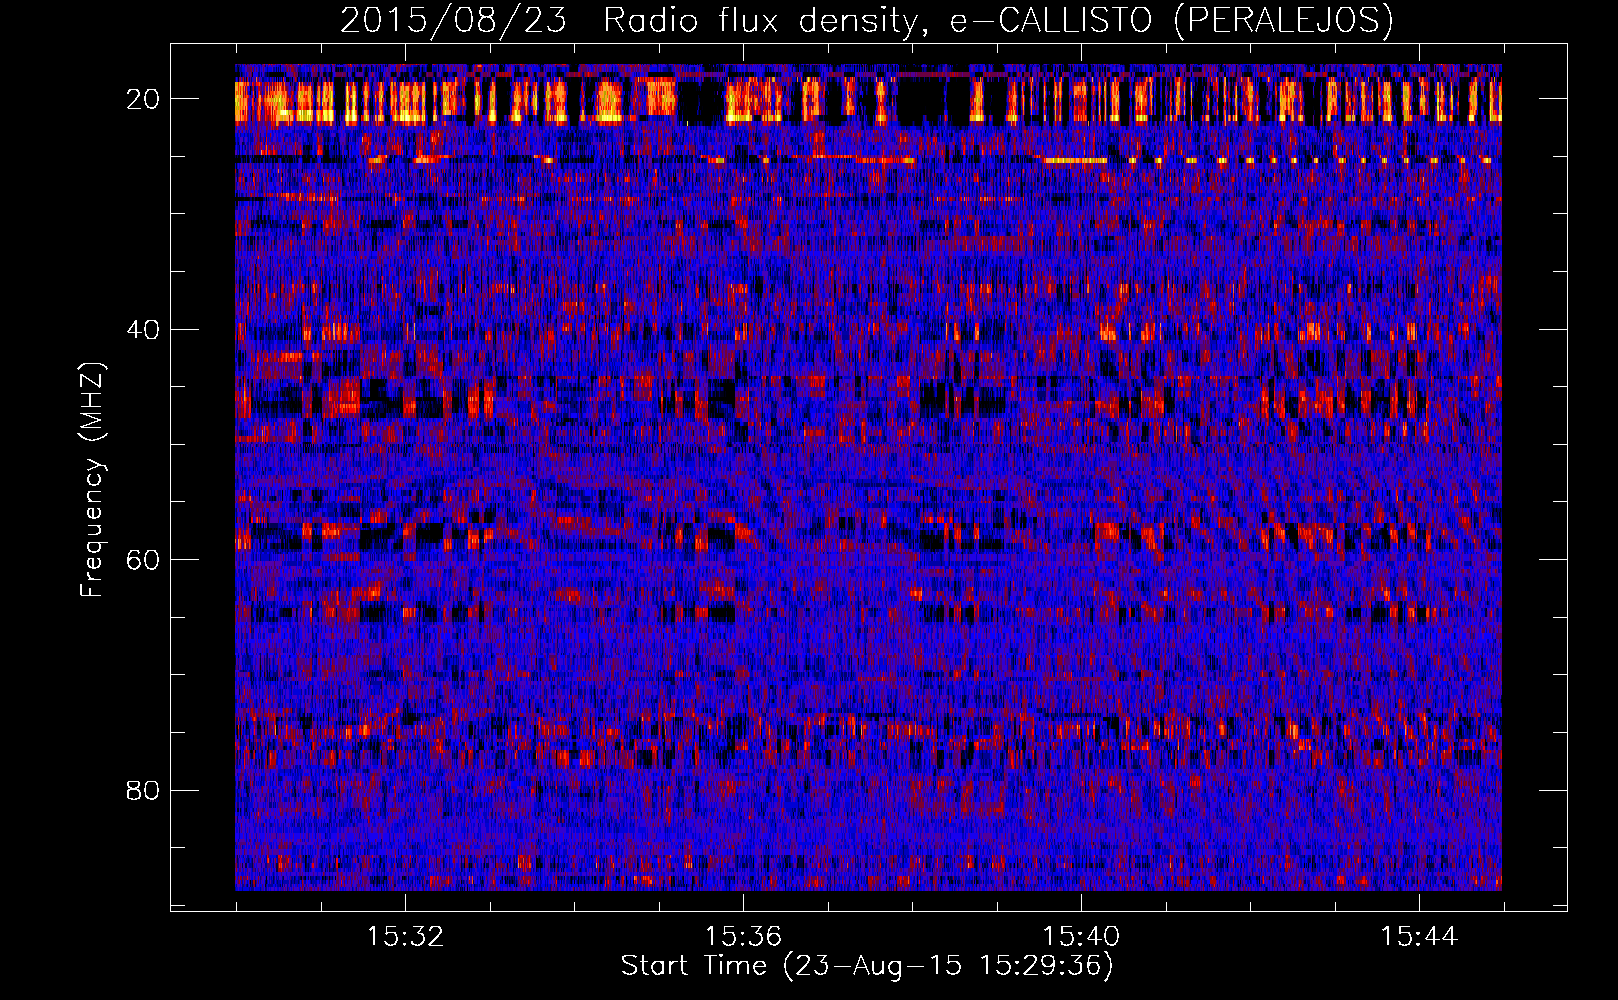Click the 15:40 time tick label
The height and width of the screenshot is (1000, 1618).
(1081, 937)
